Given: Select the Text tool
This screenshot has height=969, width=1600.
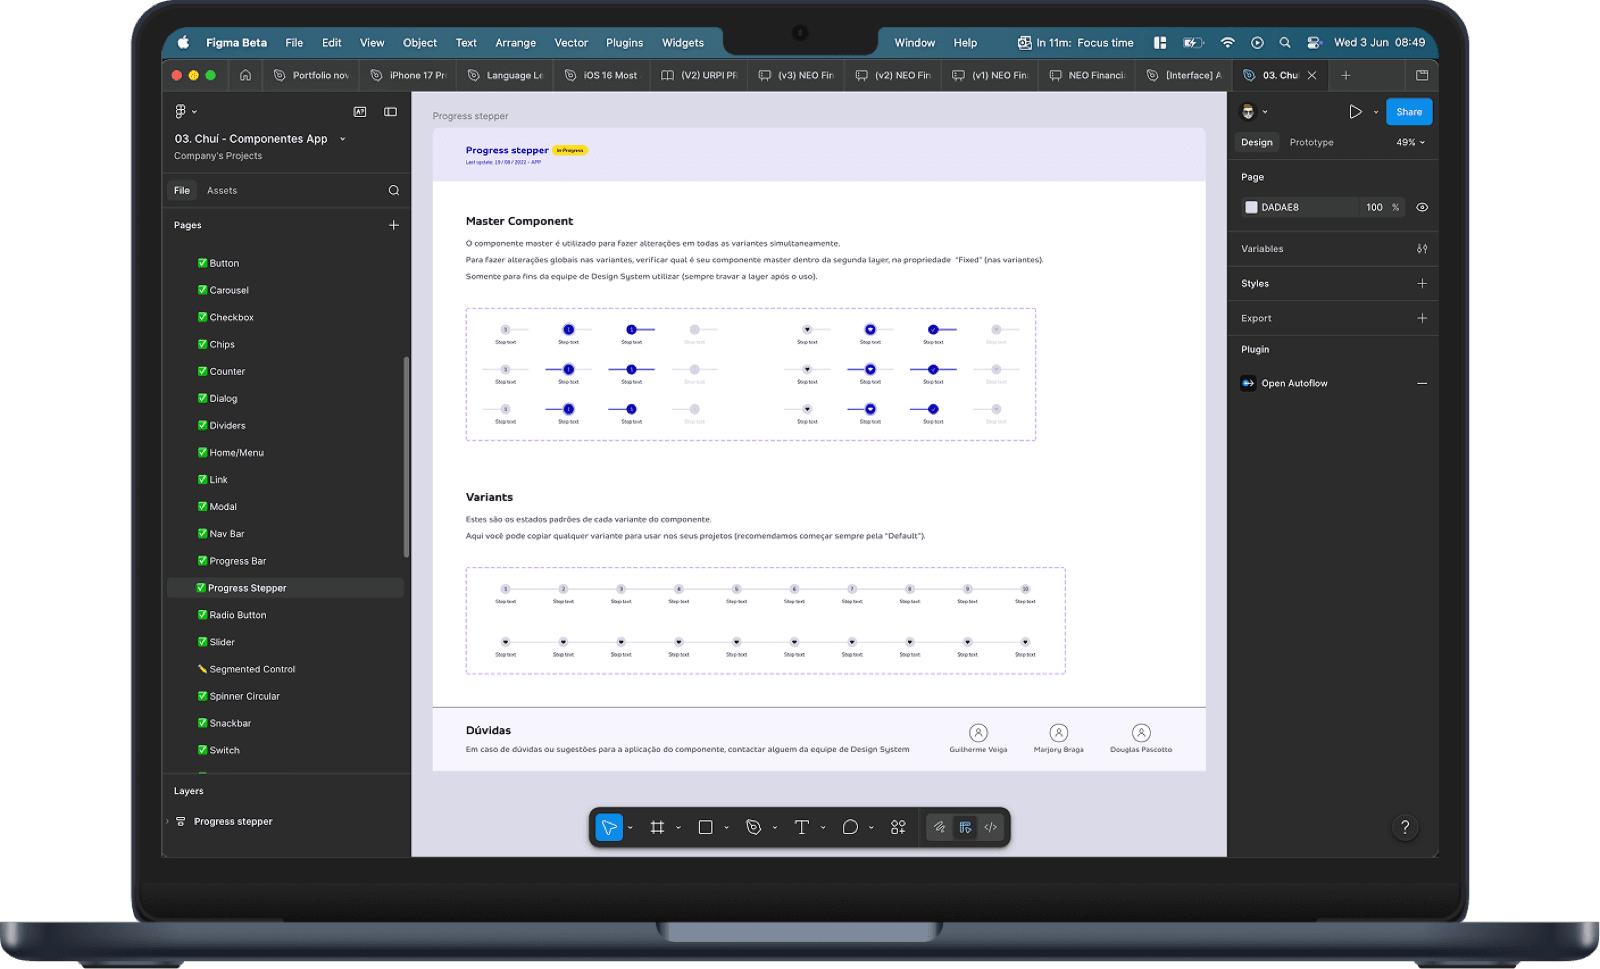Looking at the screenshot, I should click(801, 827).
